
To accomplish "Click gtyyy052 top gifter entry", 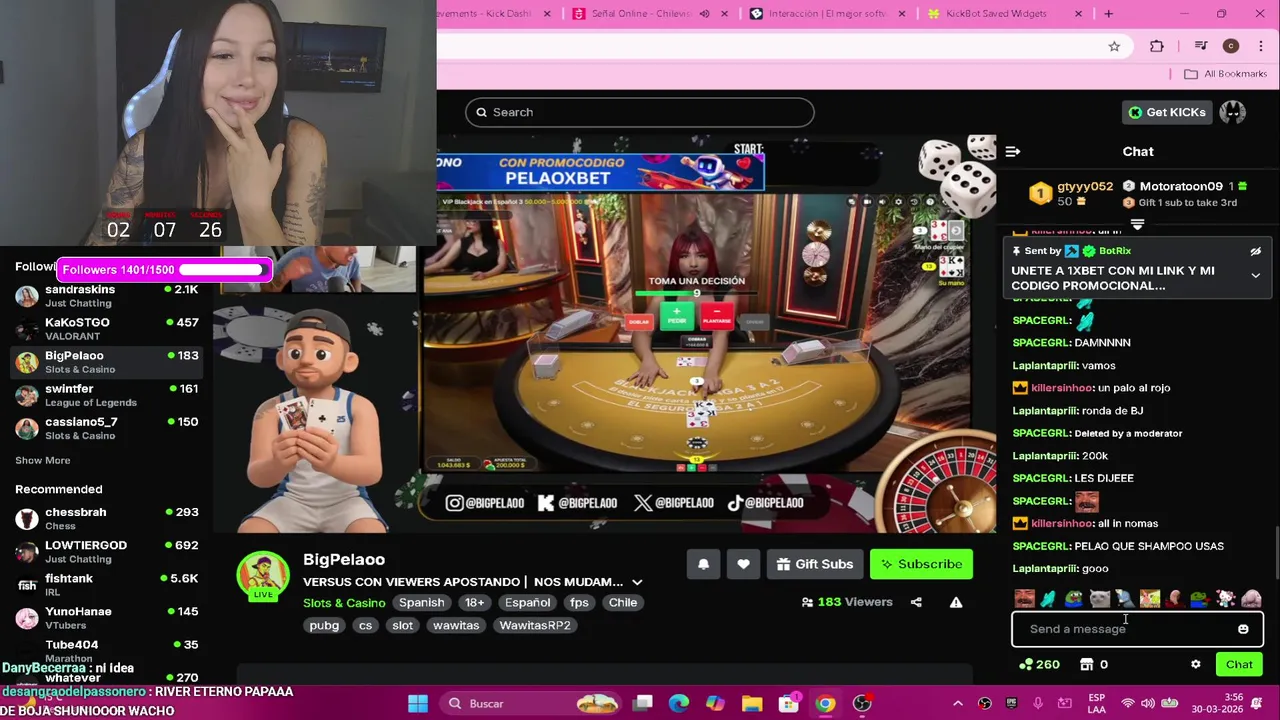I will pos(1071,194).
